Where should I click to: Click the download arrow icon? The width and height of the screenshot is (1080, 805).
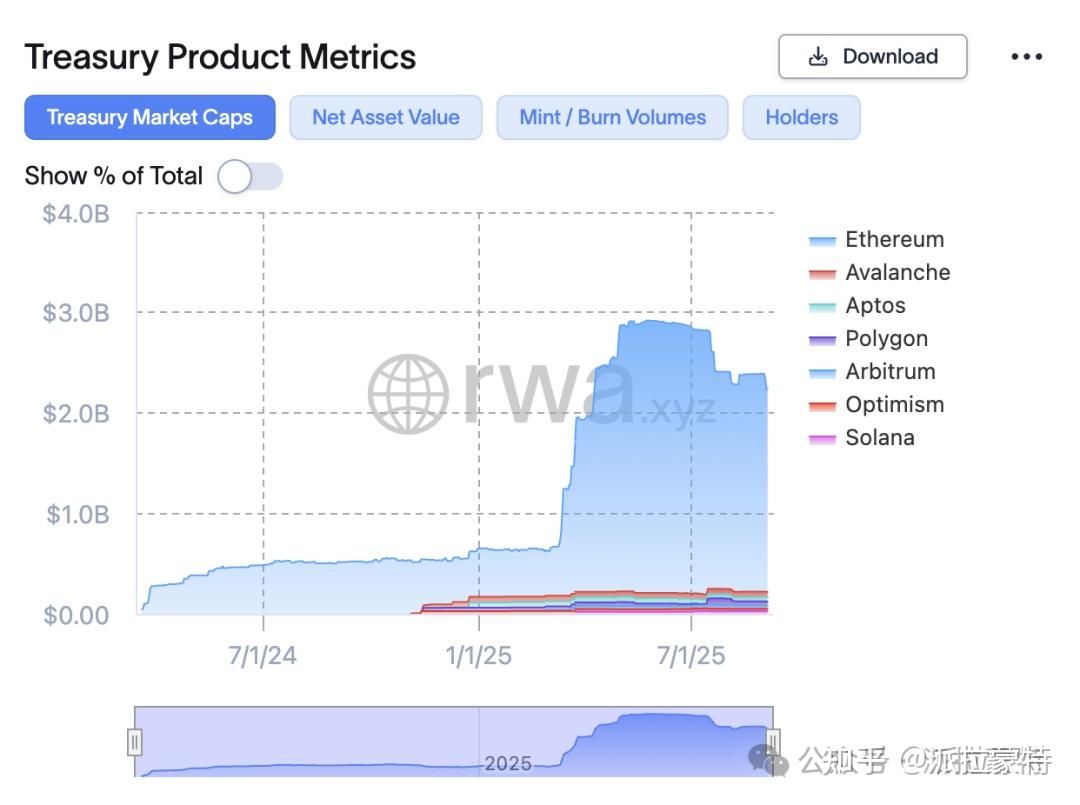pos(820,57)
